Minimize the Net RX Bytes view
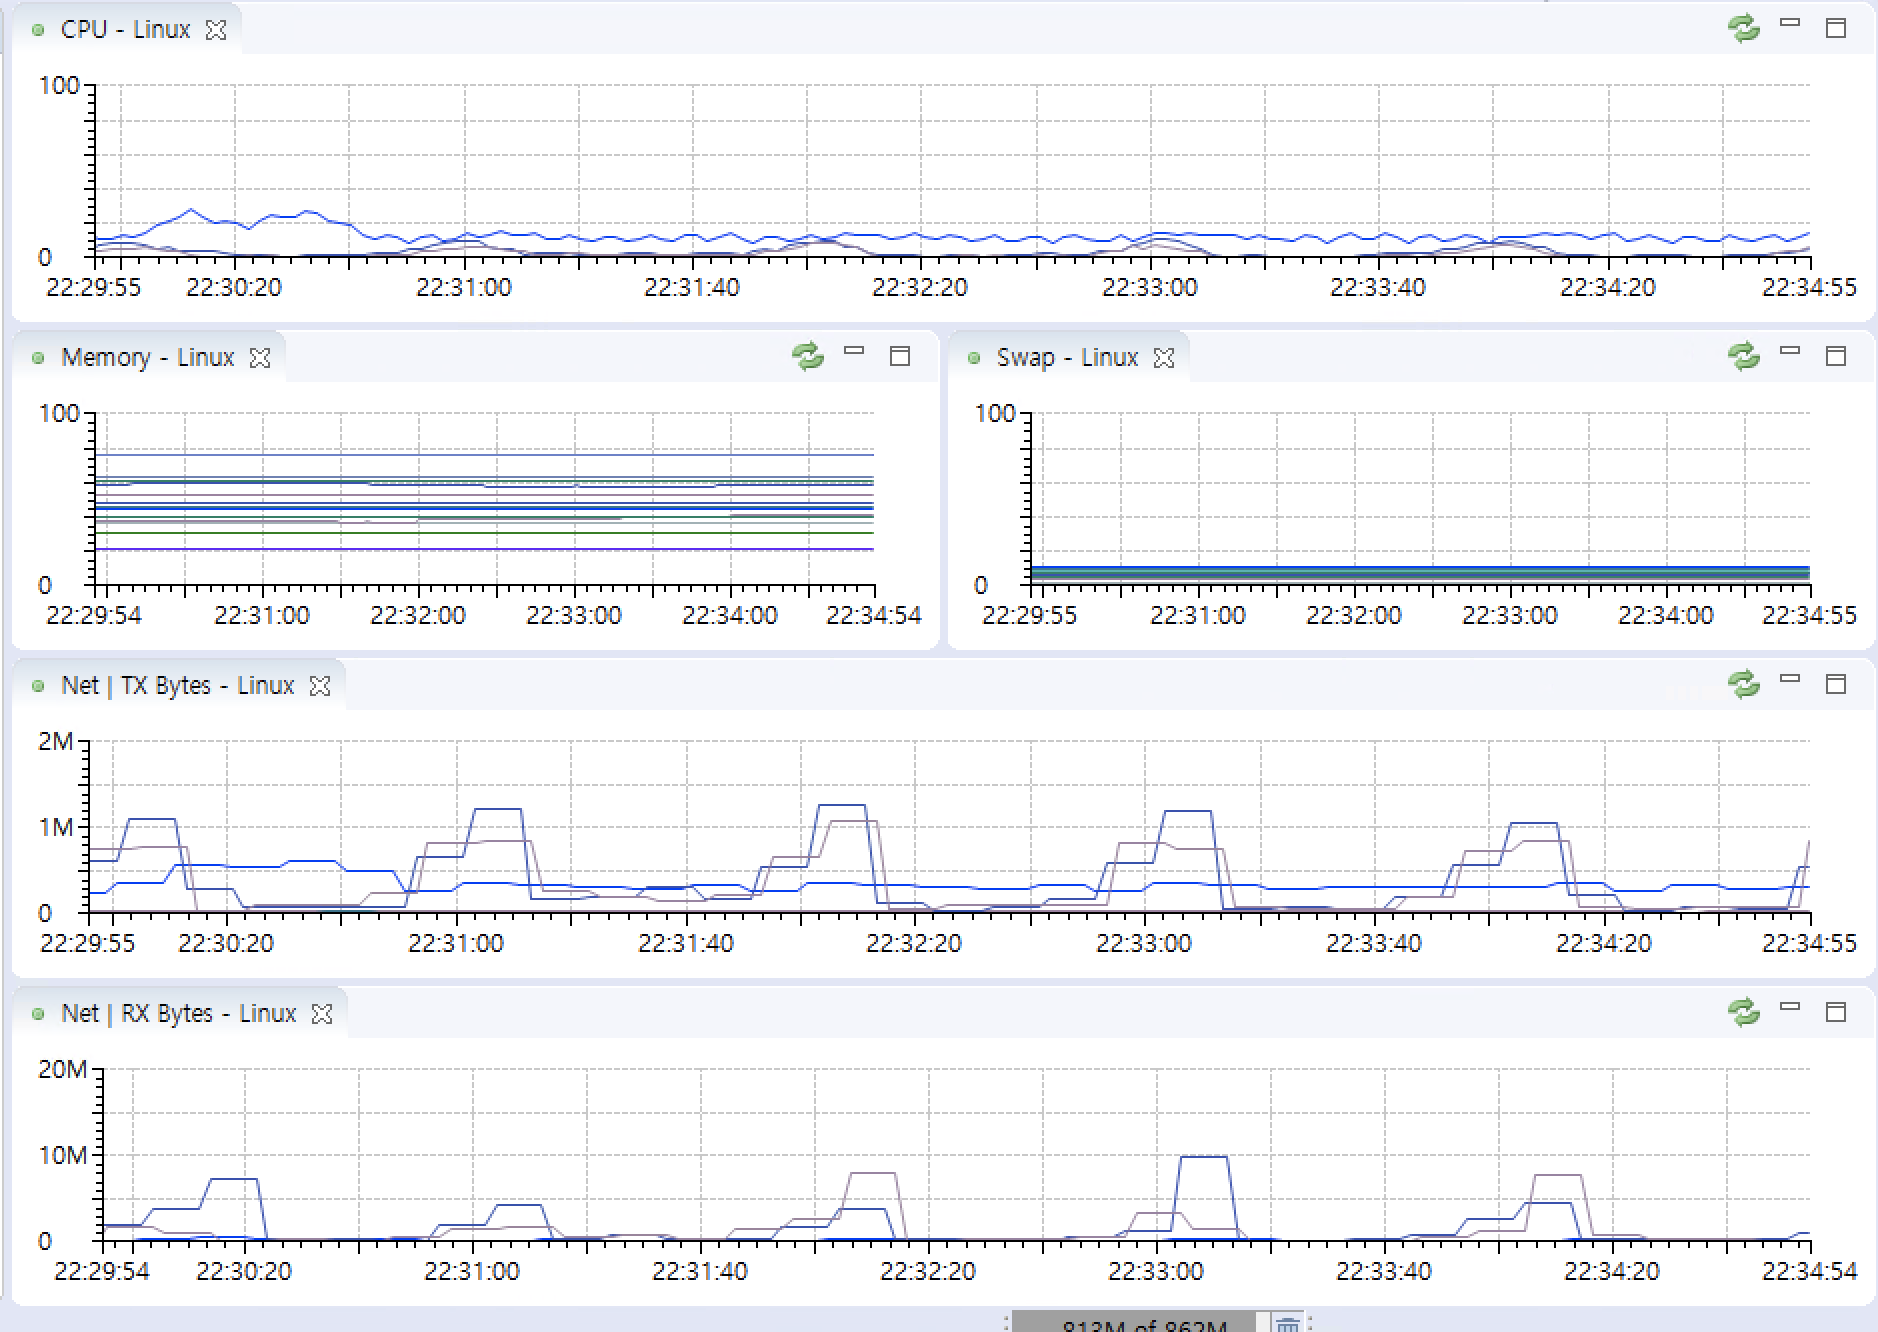 (x=1790, y=1006)
